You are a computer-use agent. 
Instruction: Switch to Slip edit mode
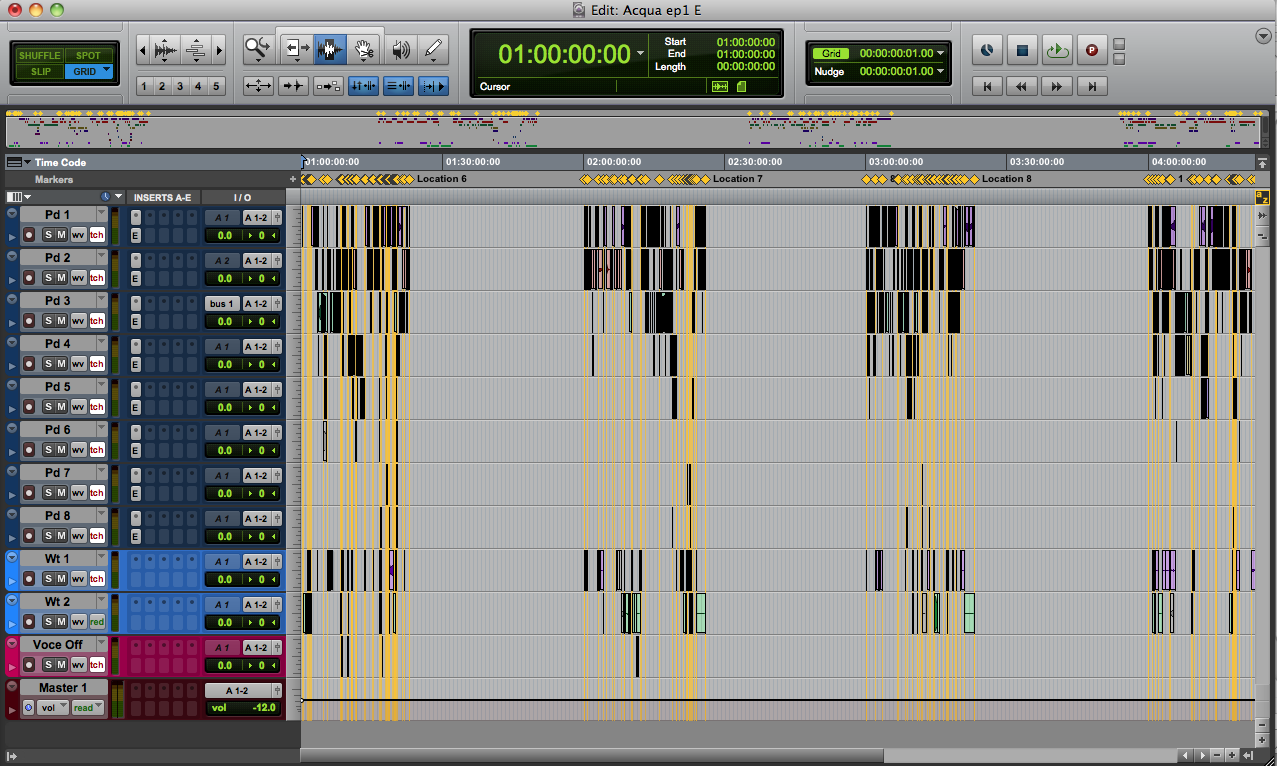pyautogui.click(x=40, y=72)
